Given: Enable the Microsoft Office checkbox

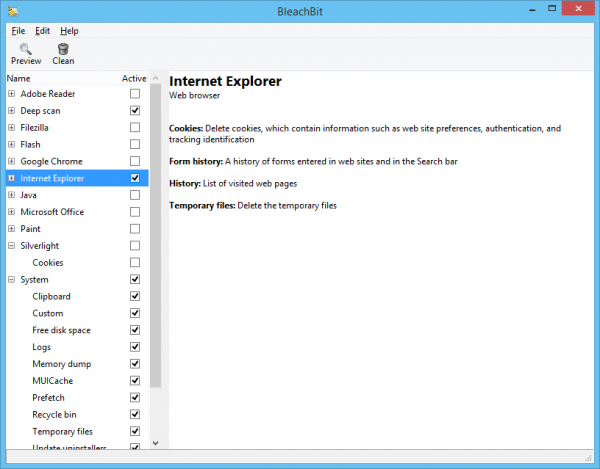Looking at the screenshot, I should pos(135,212).
